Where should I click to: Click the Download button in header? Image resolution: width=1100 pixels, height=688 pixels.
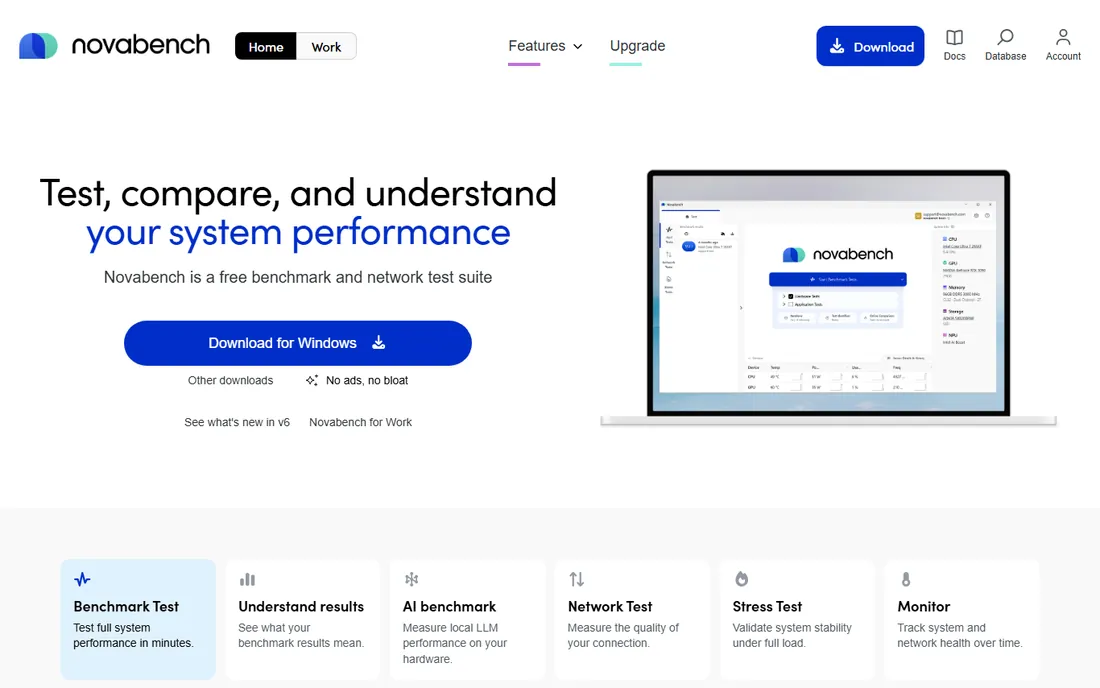(870, 46)
